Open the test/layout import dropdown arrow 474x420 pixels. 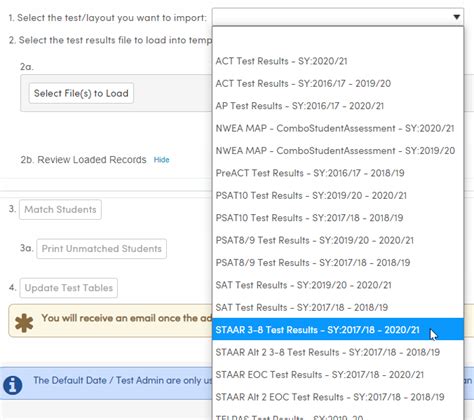[456, 17]
